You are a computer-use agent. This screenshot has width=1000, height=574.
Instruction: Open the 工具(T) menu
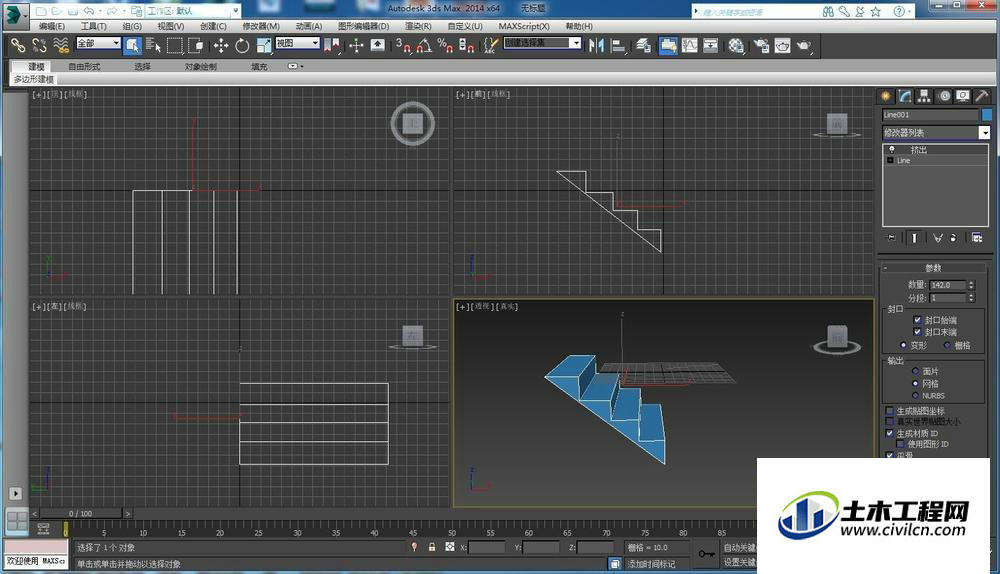[94, 26]
